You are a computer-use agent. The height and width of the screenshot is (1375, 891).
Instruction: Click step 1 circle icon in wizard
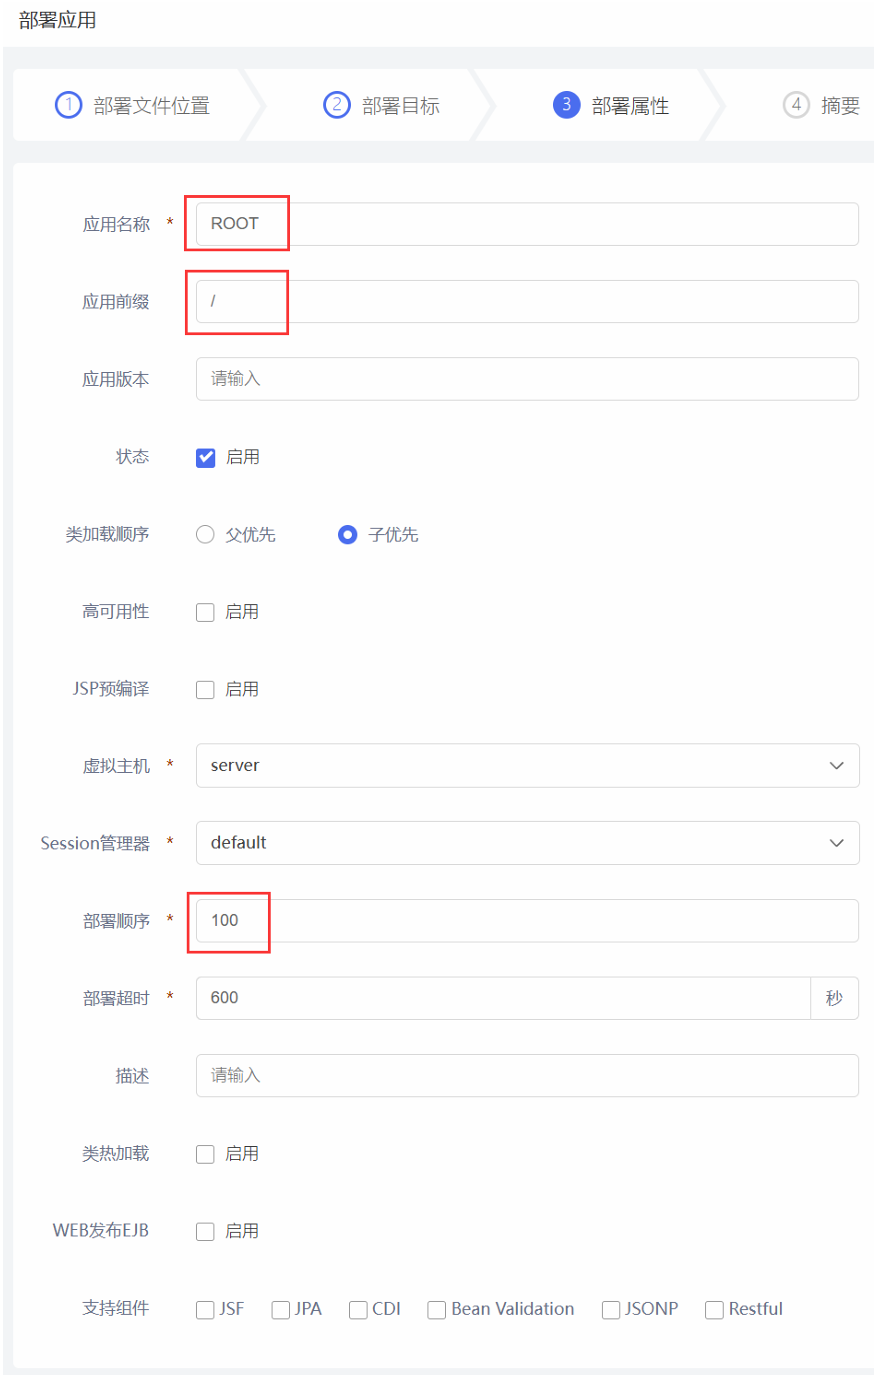(x=68, y=105)
